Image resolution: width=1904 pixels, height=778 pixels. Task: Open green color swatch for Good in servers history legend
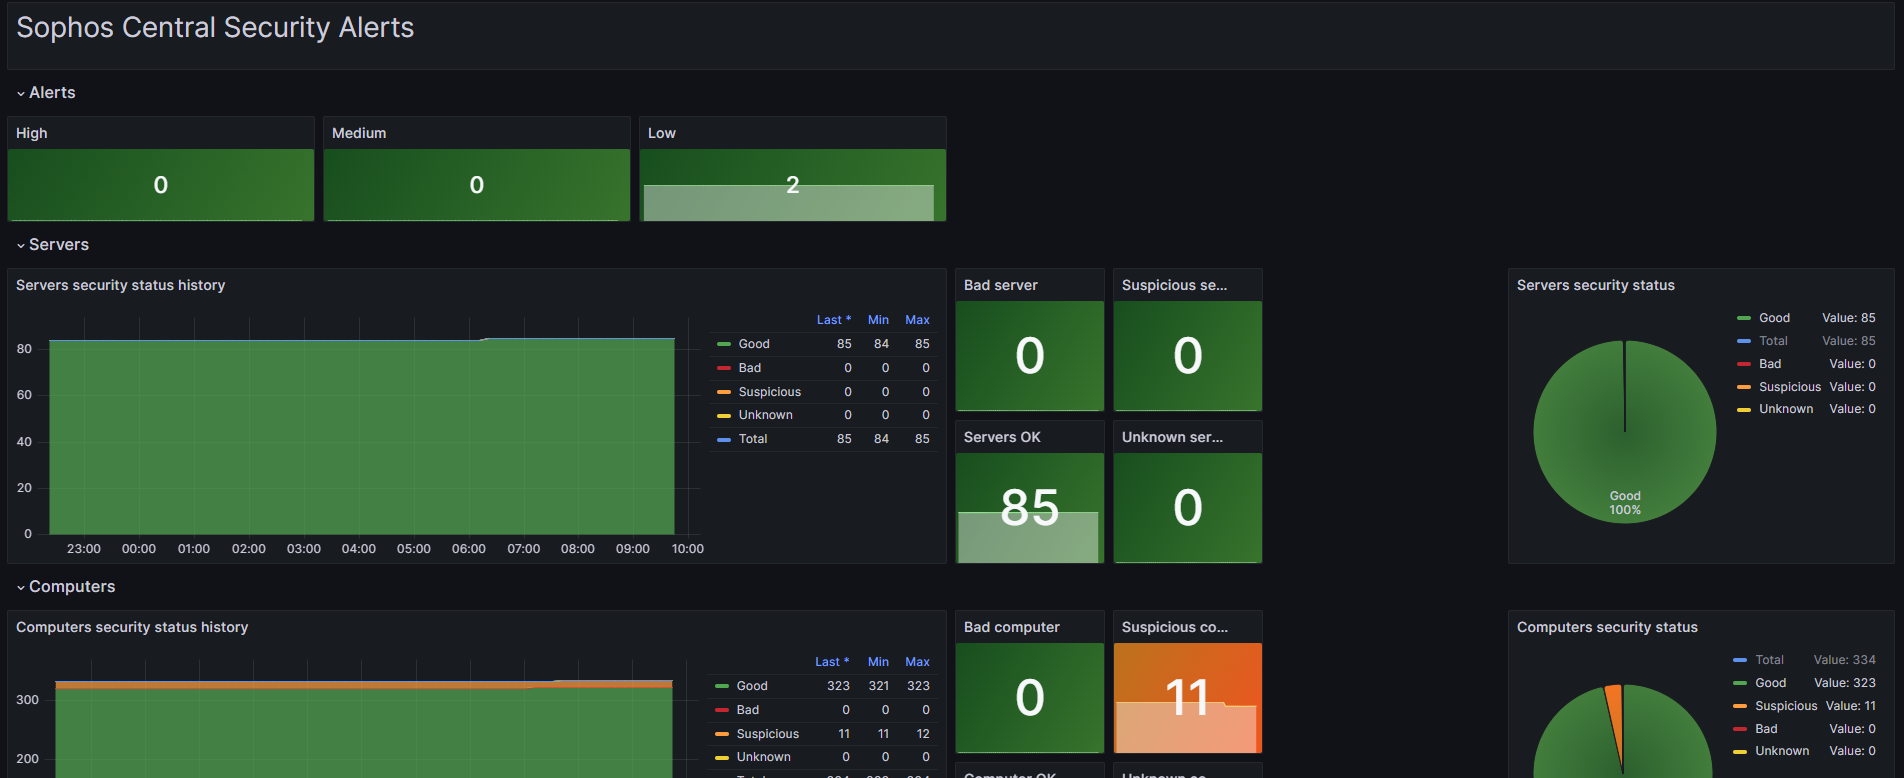point(724,344)
